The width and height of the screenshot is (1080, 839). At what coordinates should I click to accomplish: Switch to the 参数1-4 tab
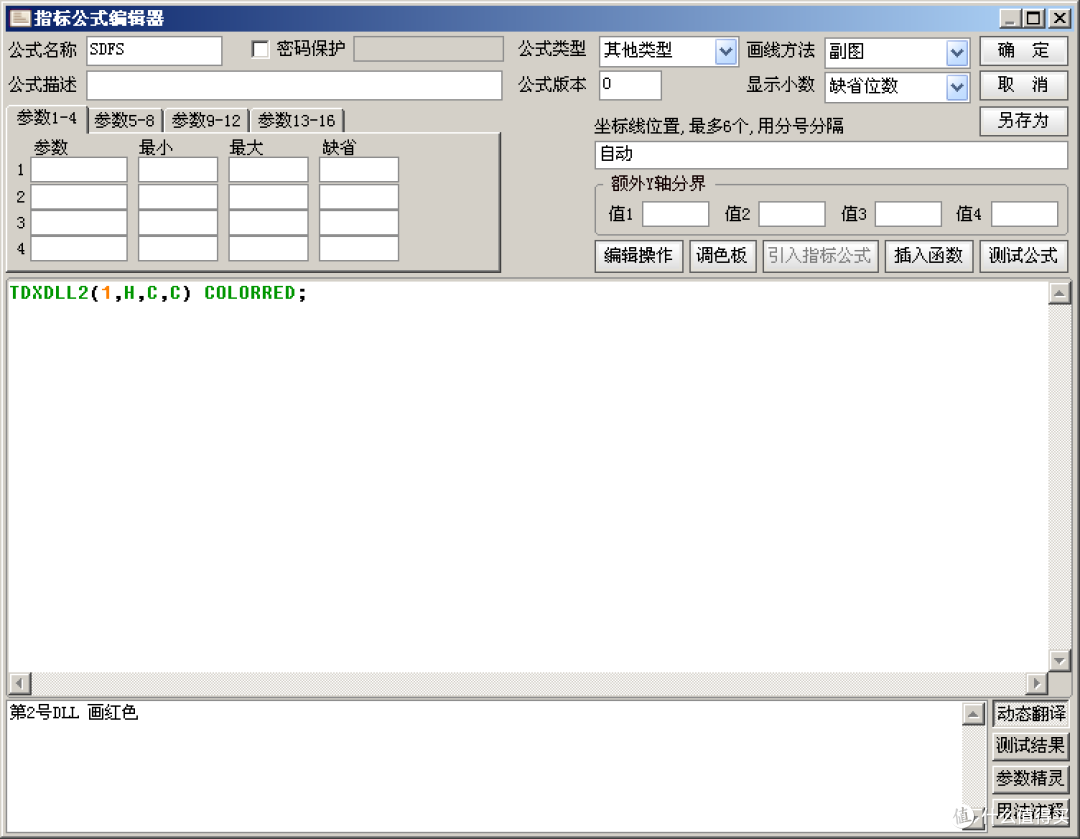tap(47, 118)
